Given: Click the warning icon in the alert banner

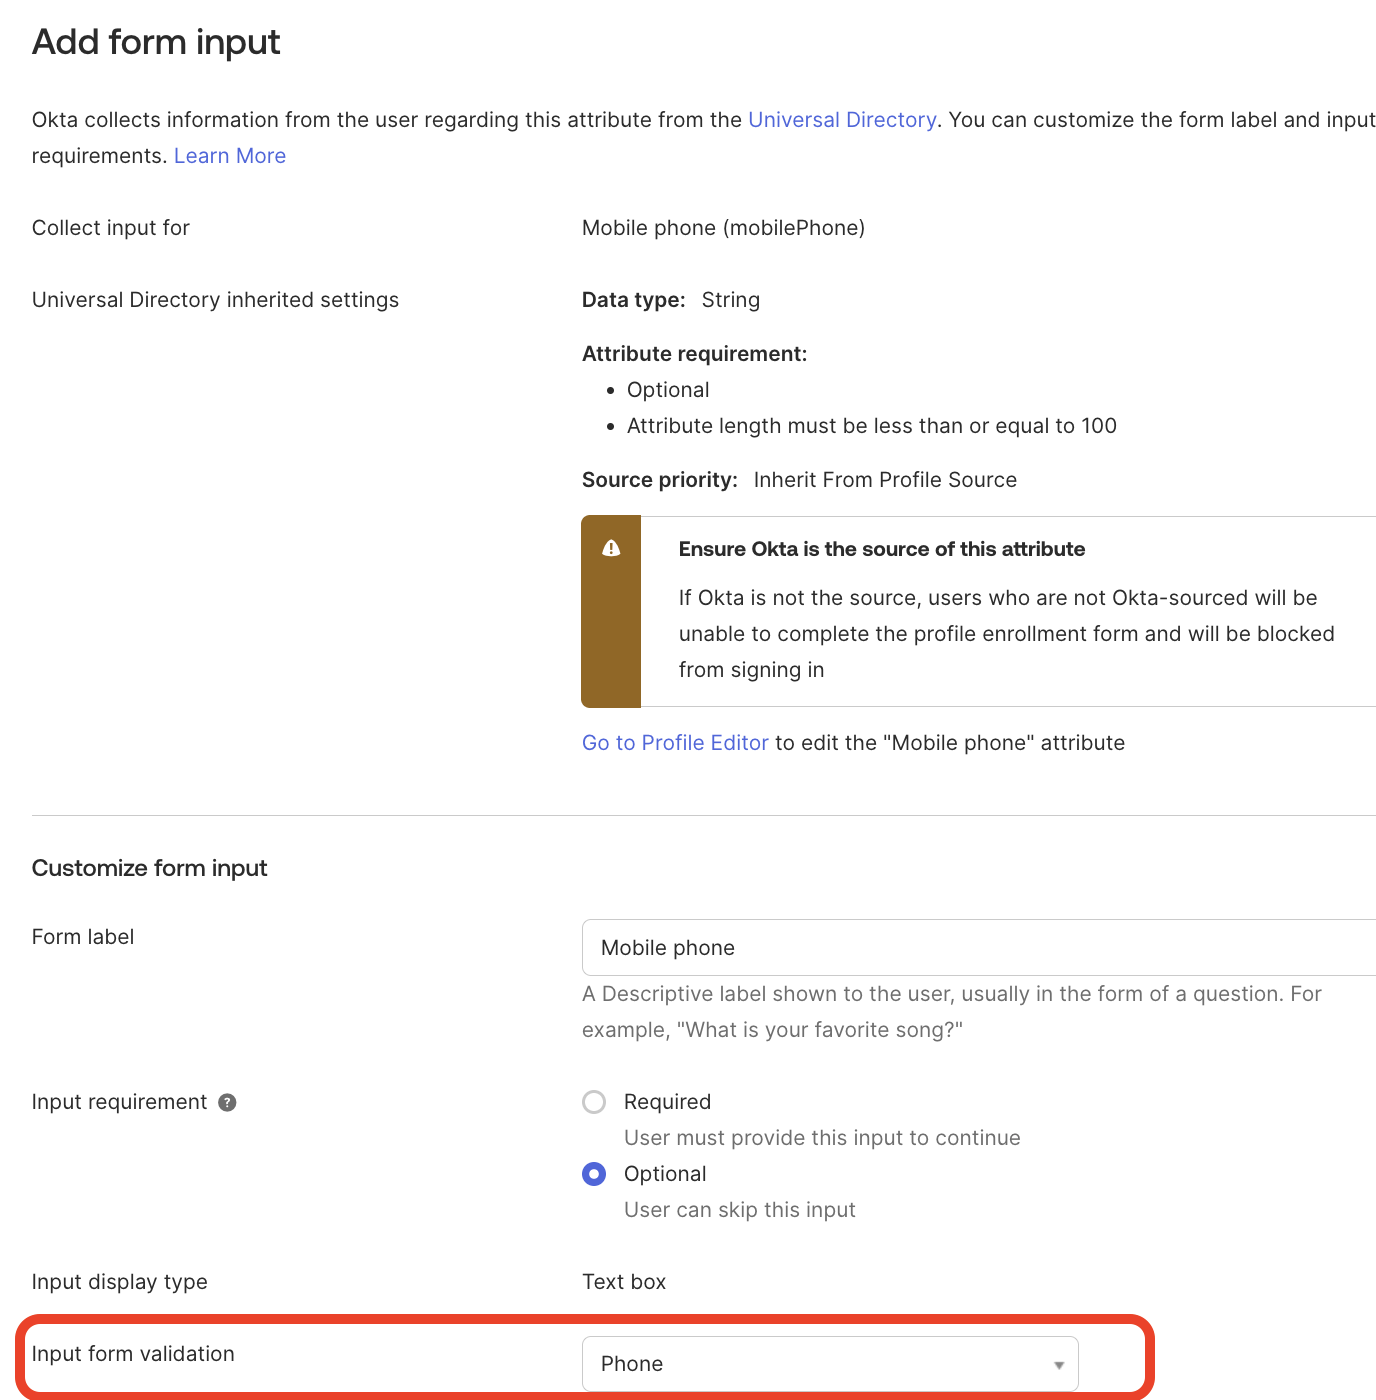Looking at the screenshot, I should (x=611, y=548).
